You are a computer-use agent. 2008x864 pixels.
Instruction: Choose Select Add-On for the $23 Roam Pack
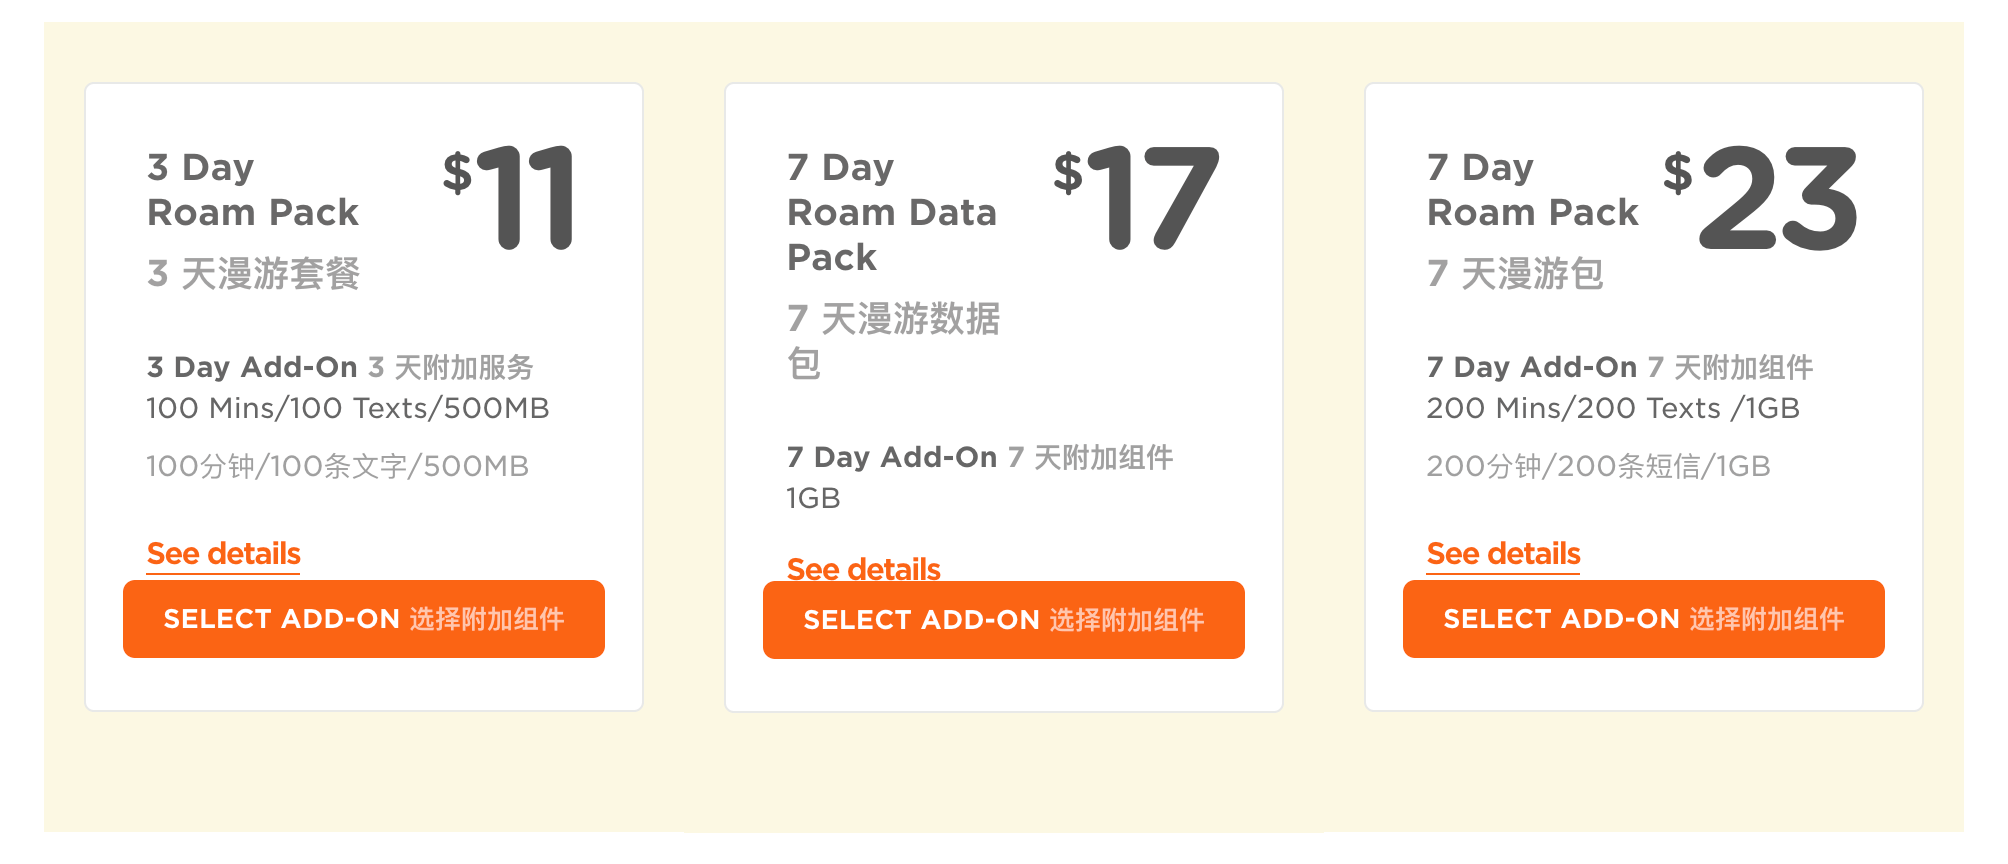coord(1643,619)
